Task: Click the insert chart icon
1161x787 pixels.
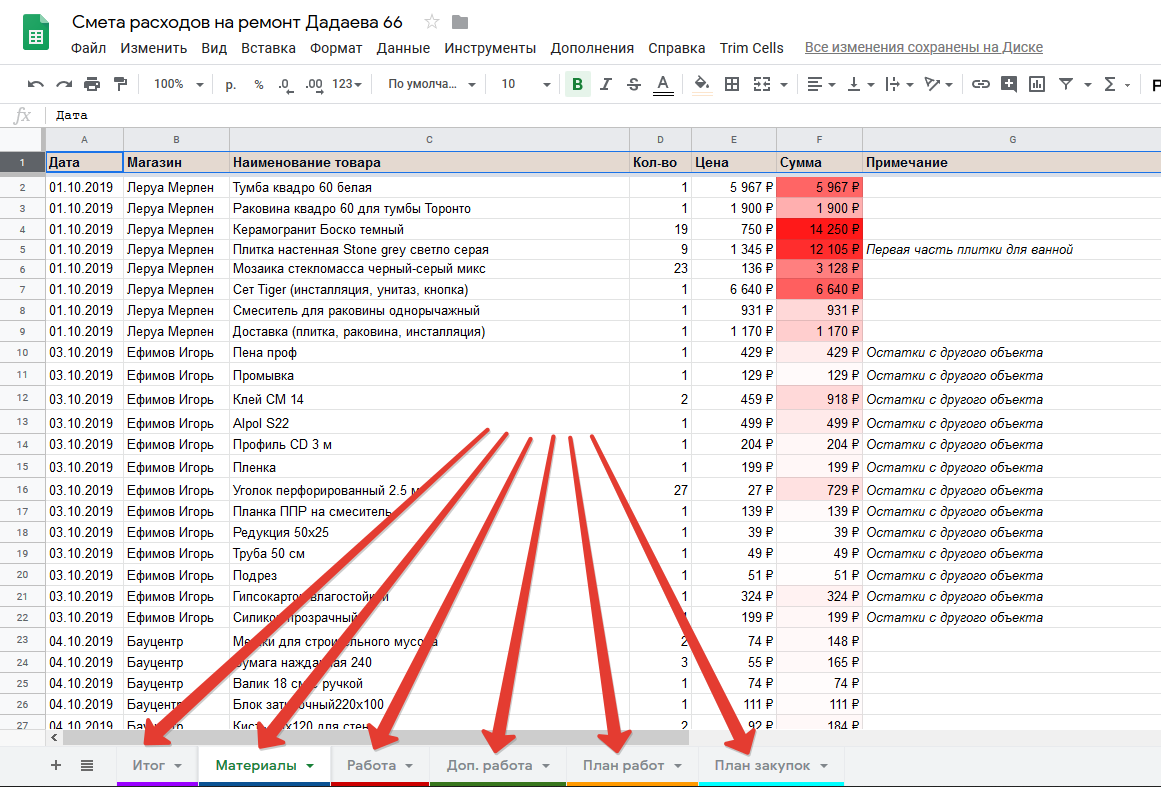Action: (1037, 84)
